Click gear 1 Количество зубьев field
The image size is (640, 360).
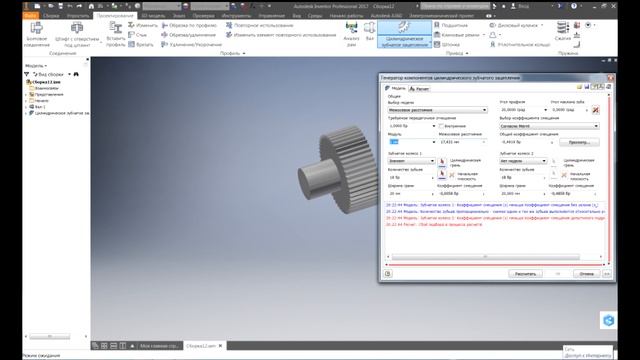[x=411, y=178]
